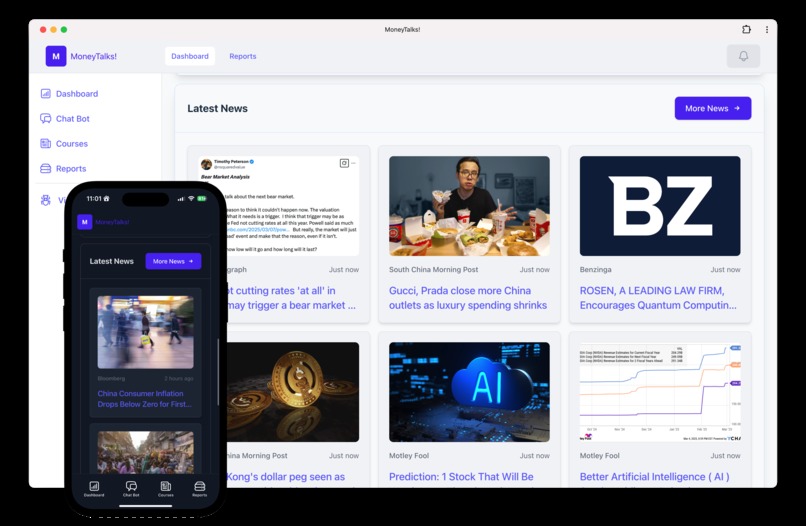Click the robot icon below Reports in the sidebar
The height and width of the screenshot is (526, 806).
pos(46,200)
